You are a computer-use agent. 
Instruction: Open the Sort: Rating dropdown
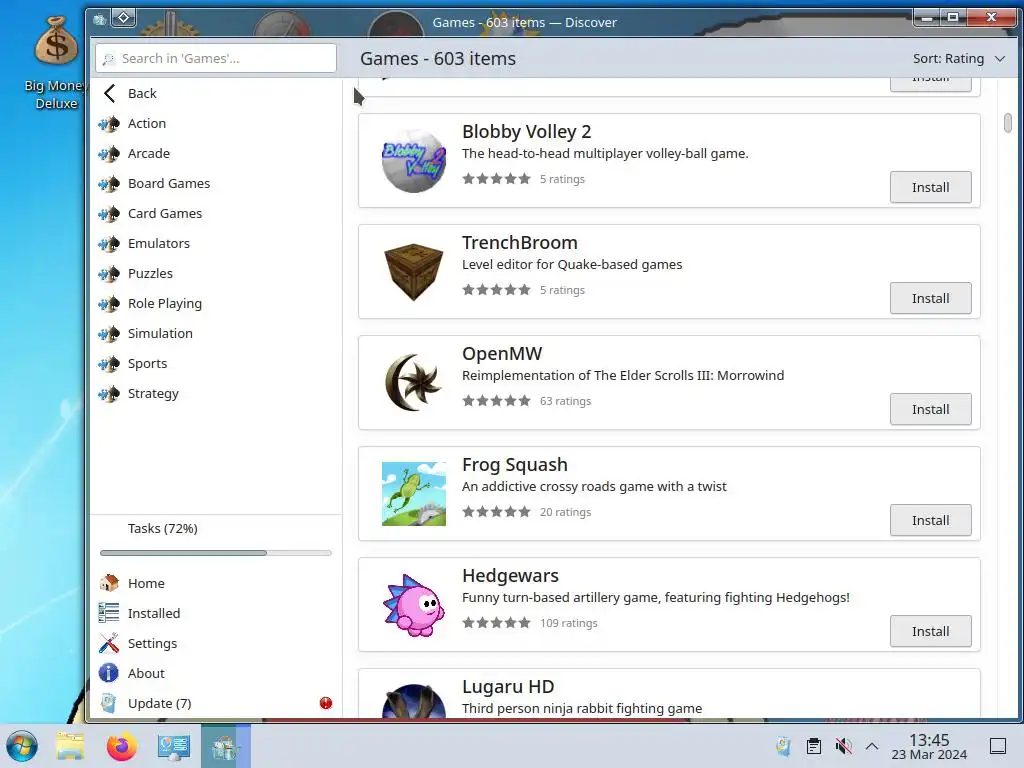959,59
